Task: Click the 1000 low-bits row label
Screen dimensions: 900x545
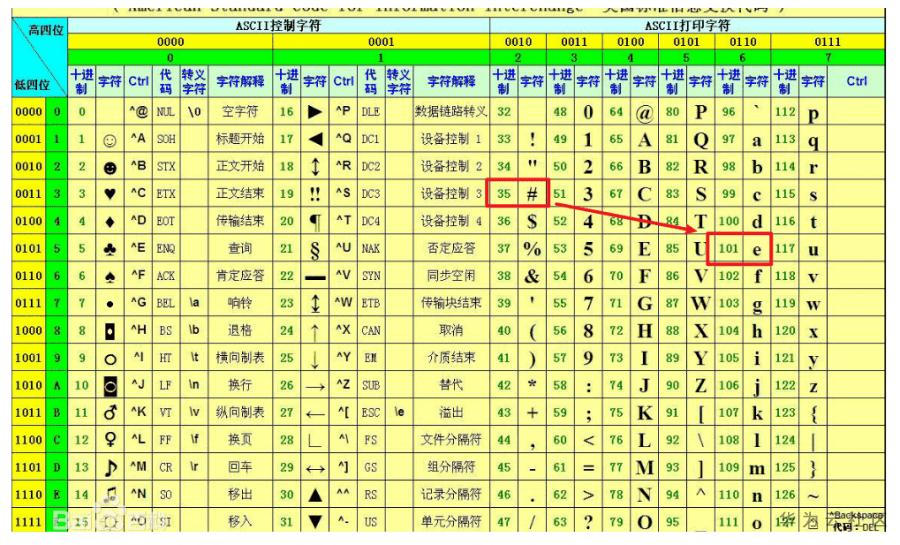Action: (29, 330)
